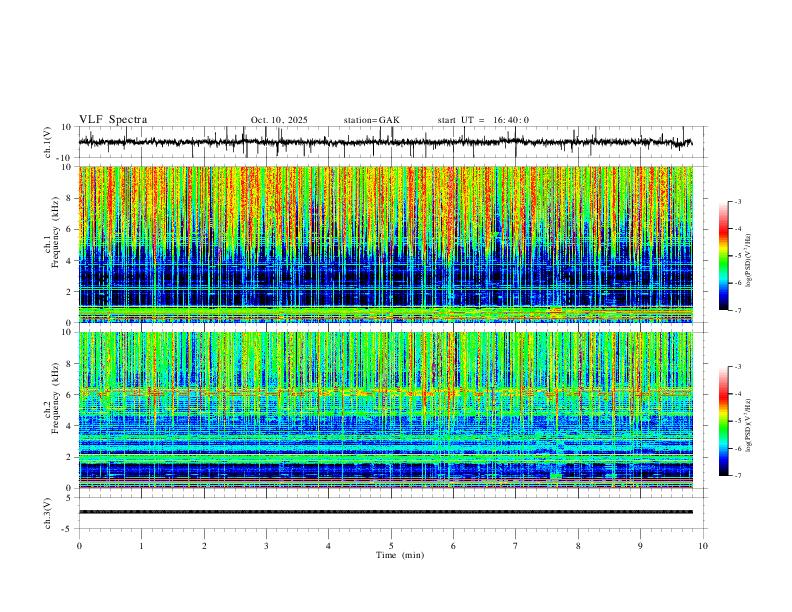
Task: Click the '-7' label on ch.2 color bar
Action: 738,475
